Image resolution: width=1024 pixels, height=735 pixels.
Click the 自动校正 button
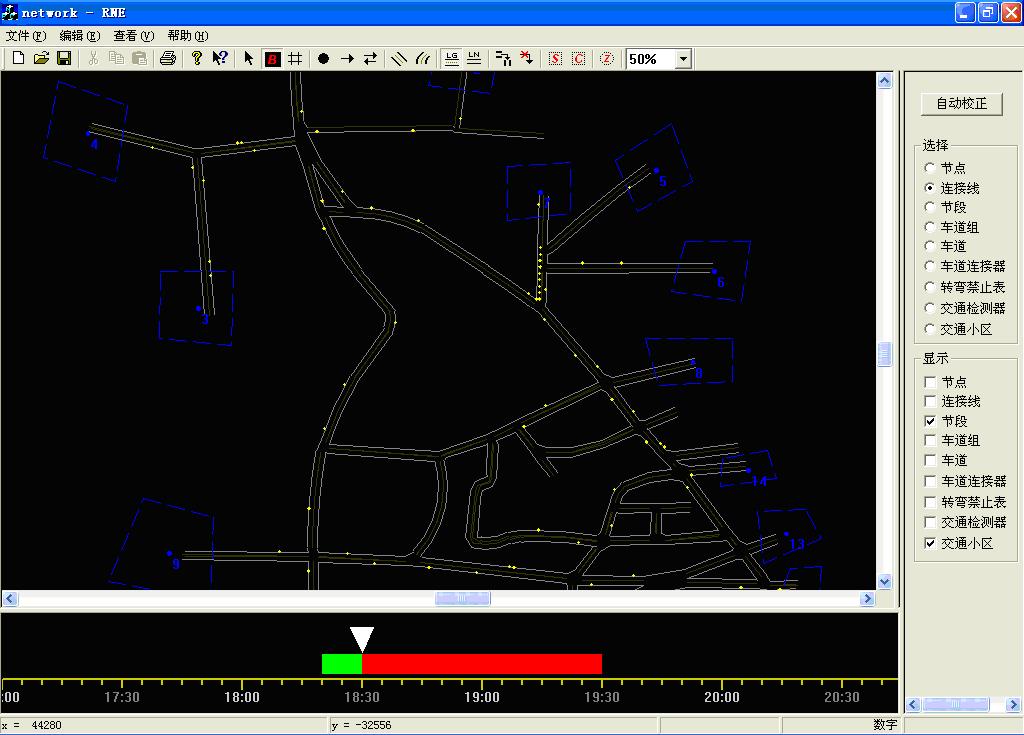tap(961, 103)
